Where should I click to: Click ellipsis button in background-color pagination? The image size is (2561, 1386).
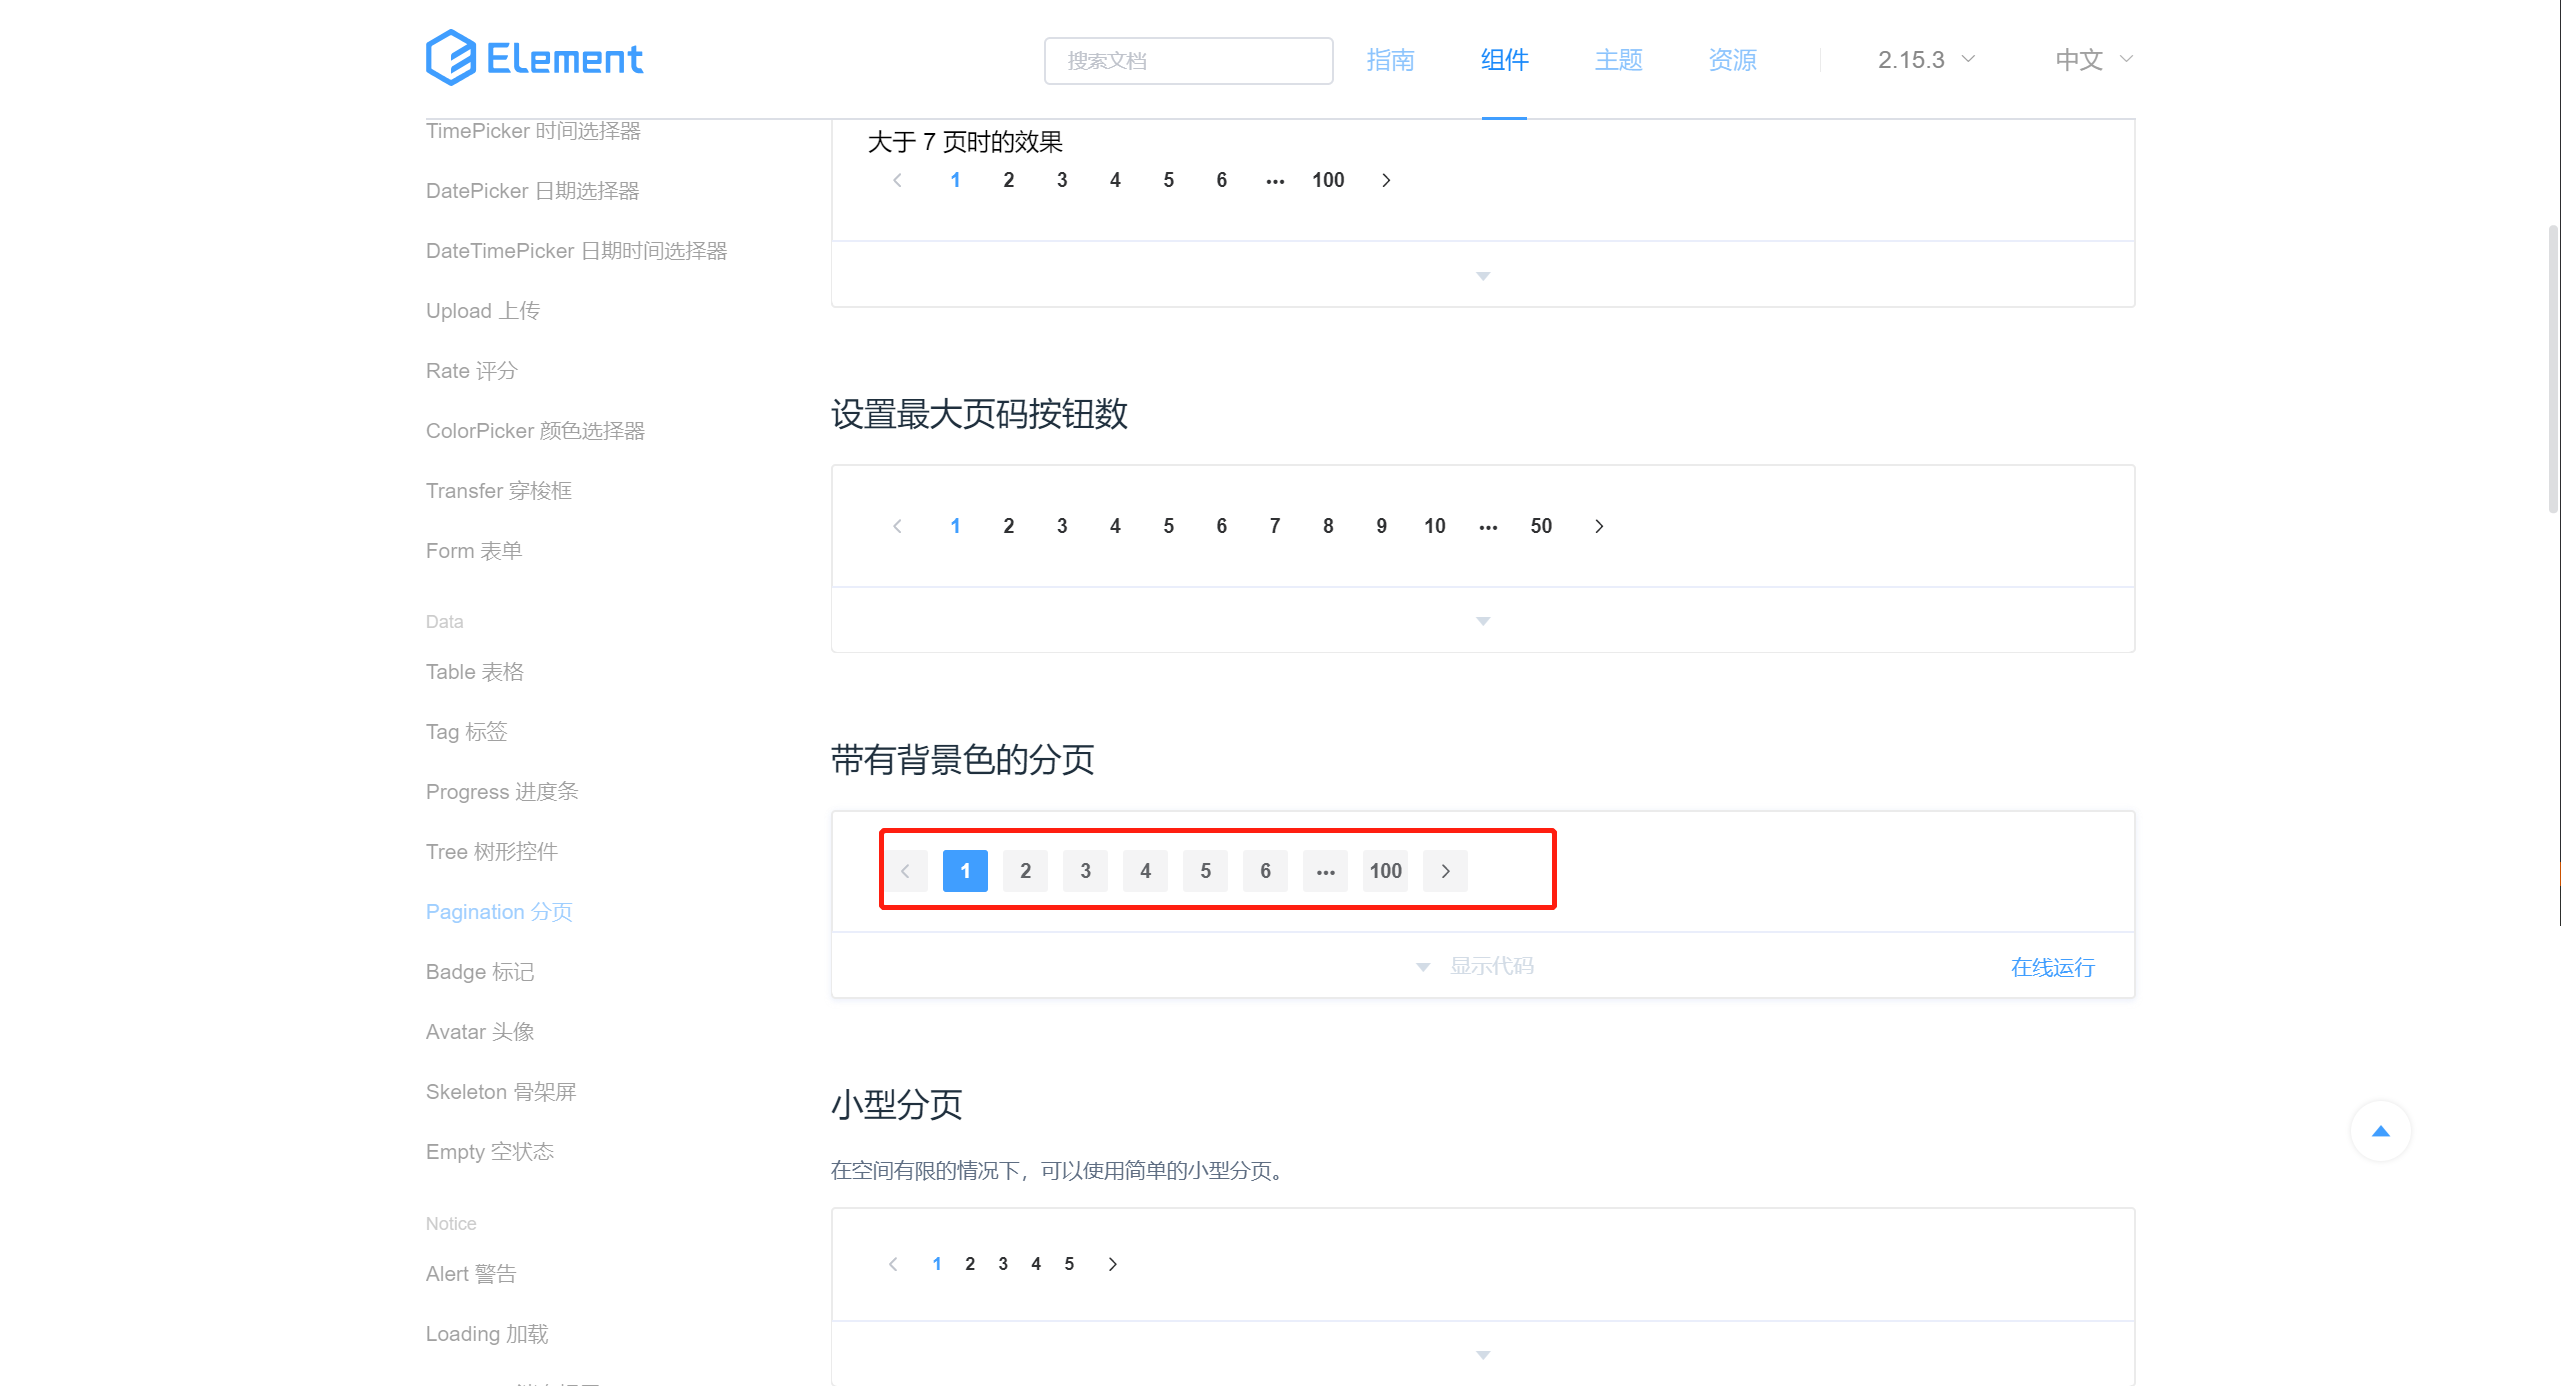[1325, 871]
